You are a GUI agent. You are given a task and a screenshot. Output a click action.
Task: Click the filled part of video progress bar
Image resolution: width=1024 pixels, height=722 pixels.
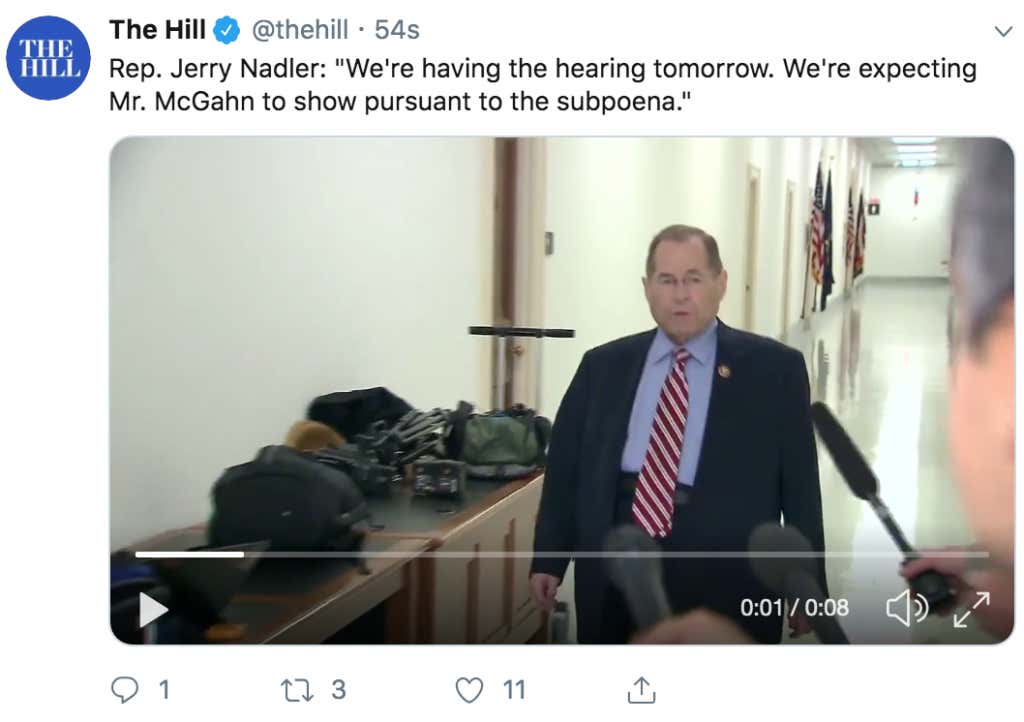coord(189,555)
